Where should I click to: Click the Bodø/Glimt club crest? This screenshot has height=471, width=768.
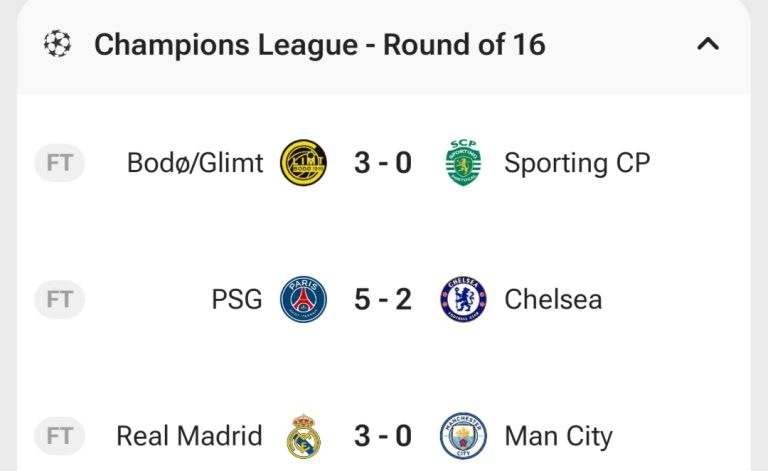point(303,163)
